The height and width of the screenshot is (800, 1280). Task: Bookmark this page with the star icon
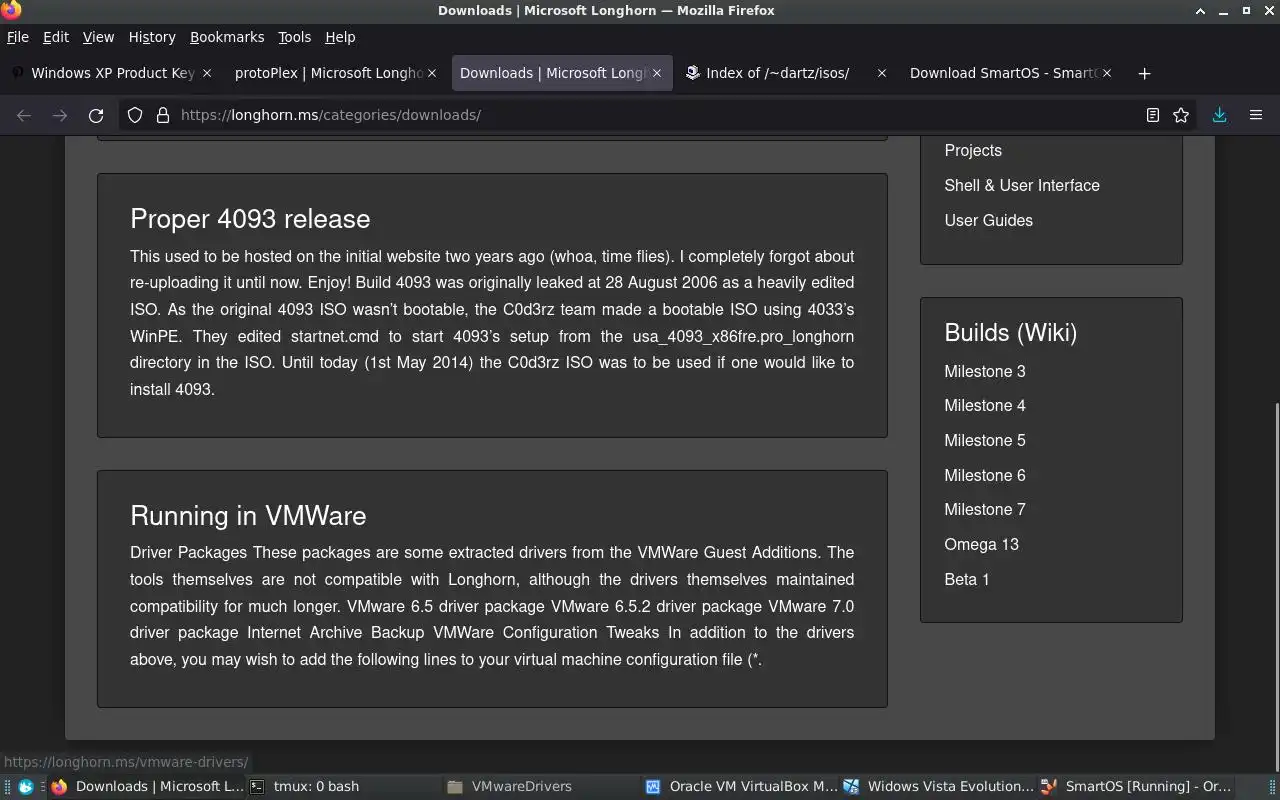click(x=1181, y=115)
